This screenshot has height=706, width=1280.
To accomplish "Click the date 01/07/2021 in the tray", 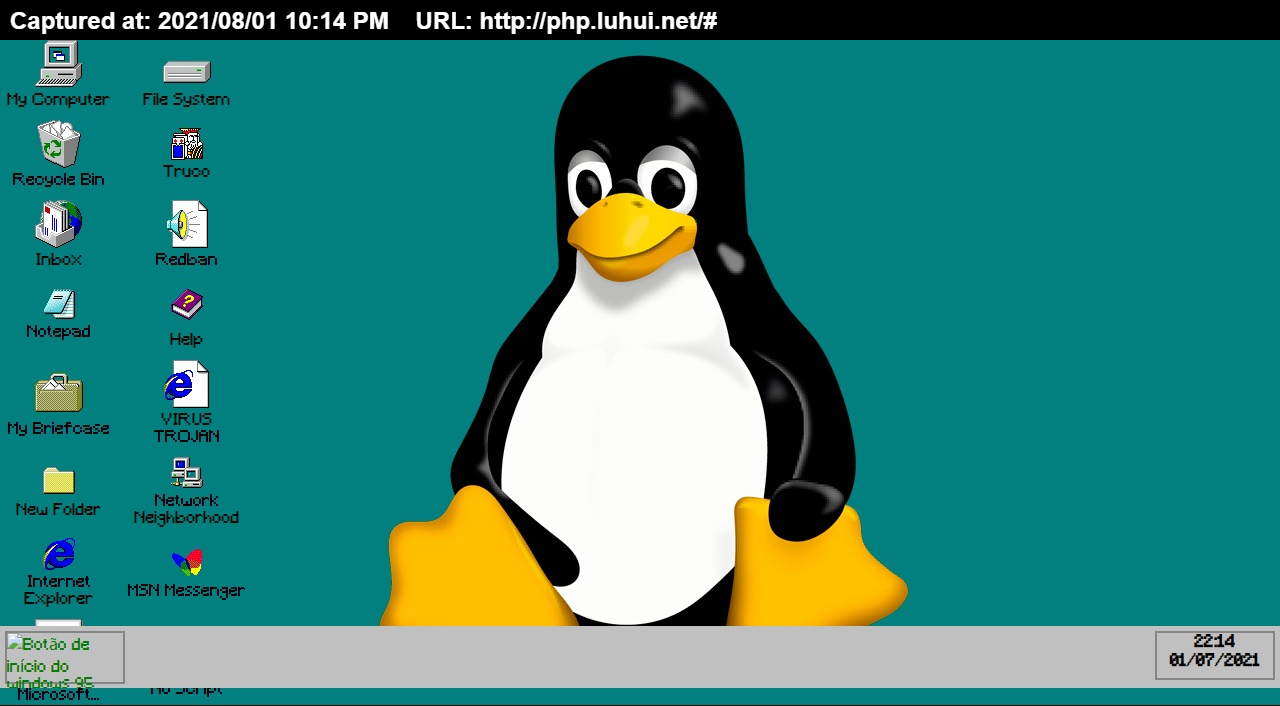I will [1214, 661].
